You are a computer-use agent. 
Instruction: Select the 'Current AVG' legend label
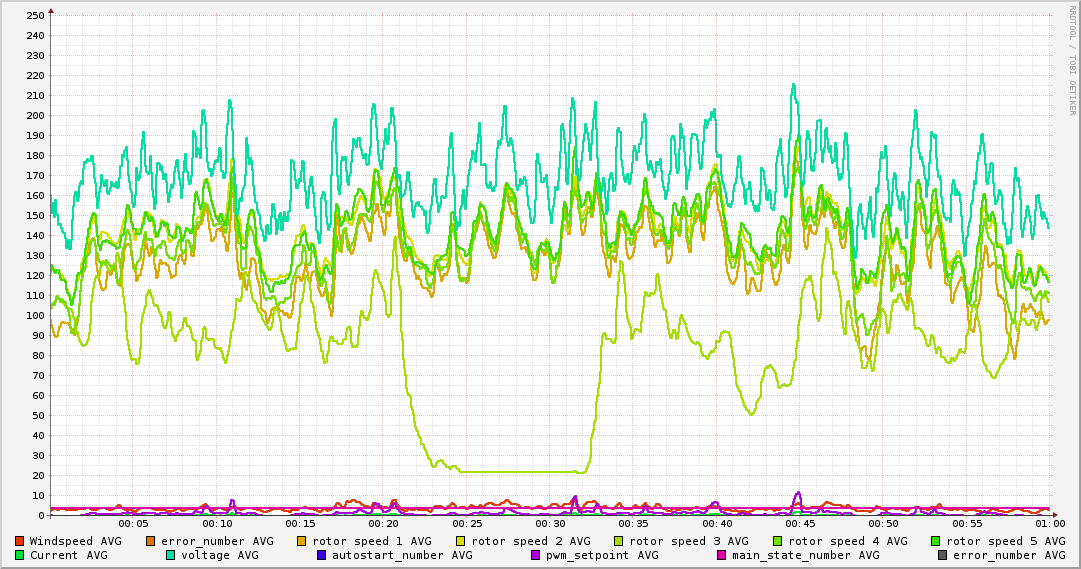pos(68,555)
